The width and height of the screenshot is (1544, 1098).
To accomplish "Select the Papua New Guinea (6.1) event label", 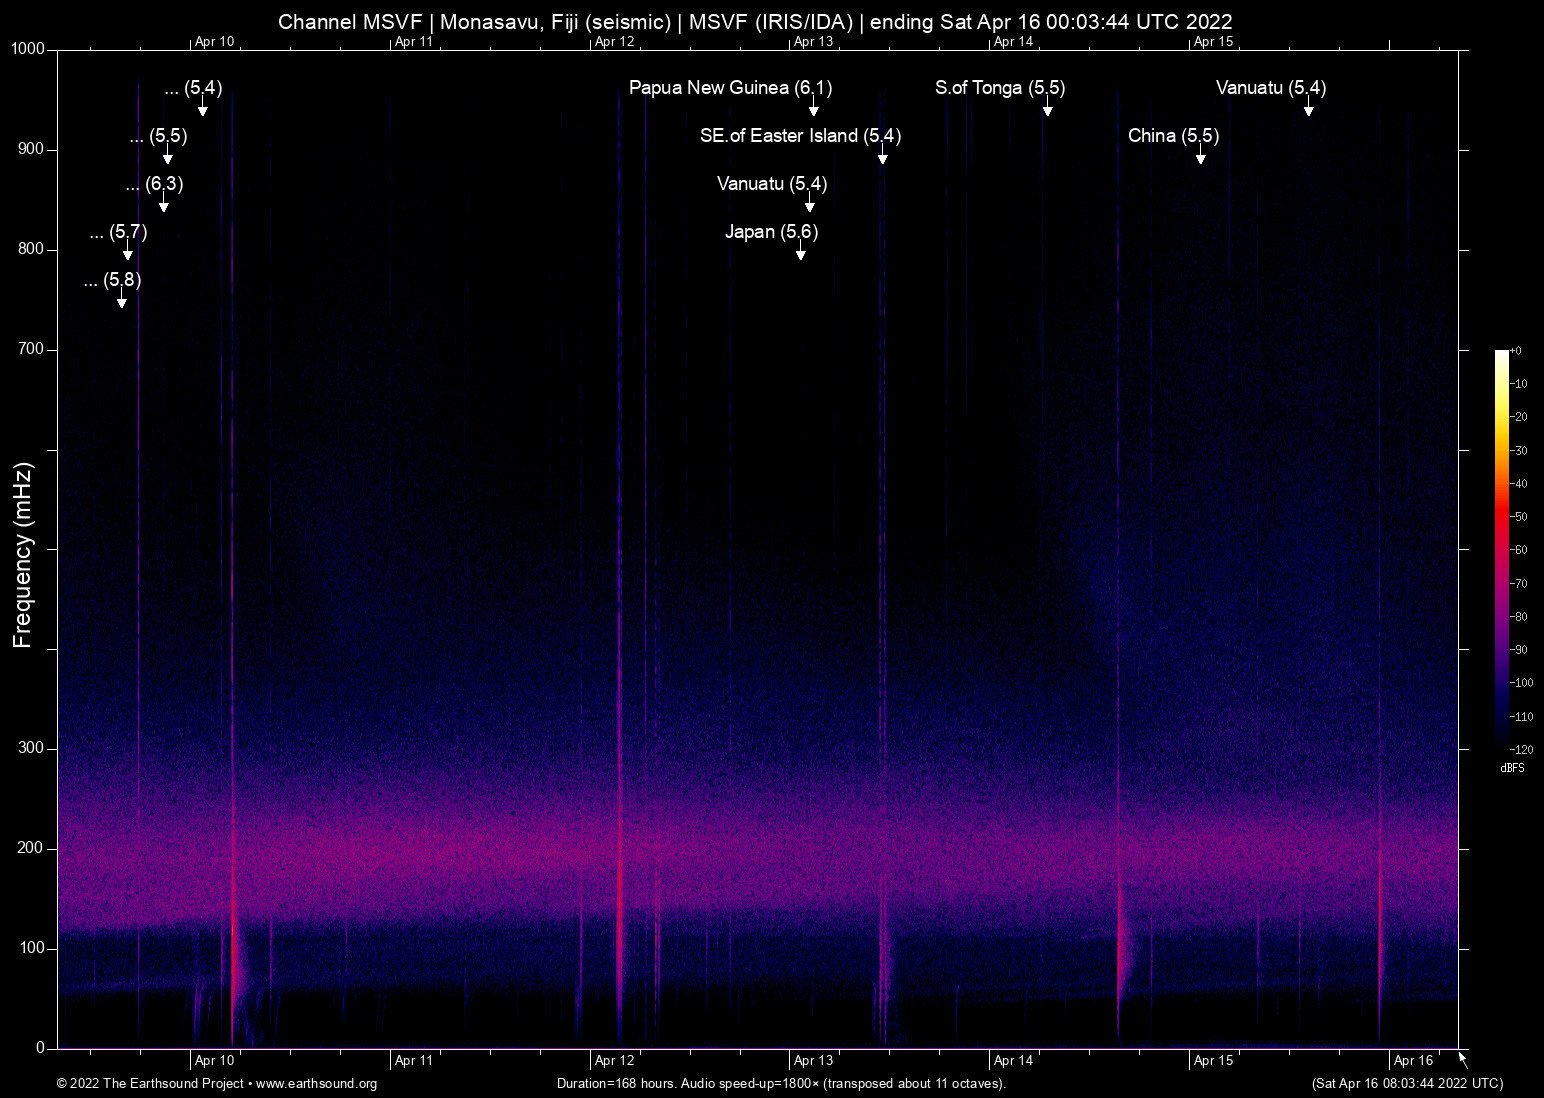I will [730, 88].
